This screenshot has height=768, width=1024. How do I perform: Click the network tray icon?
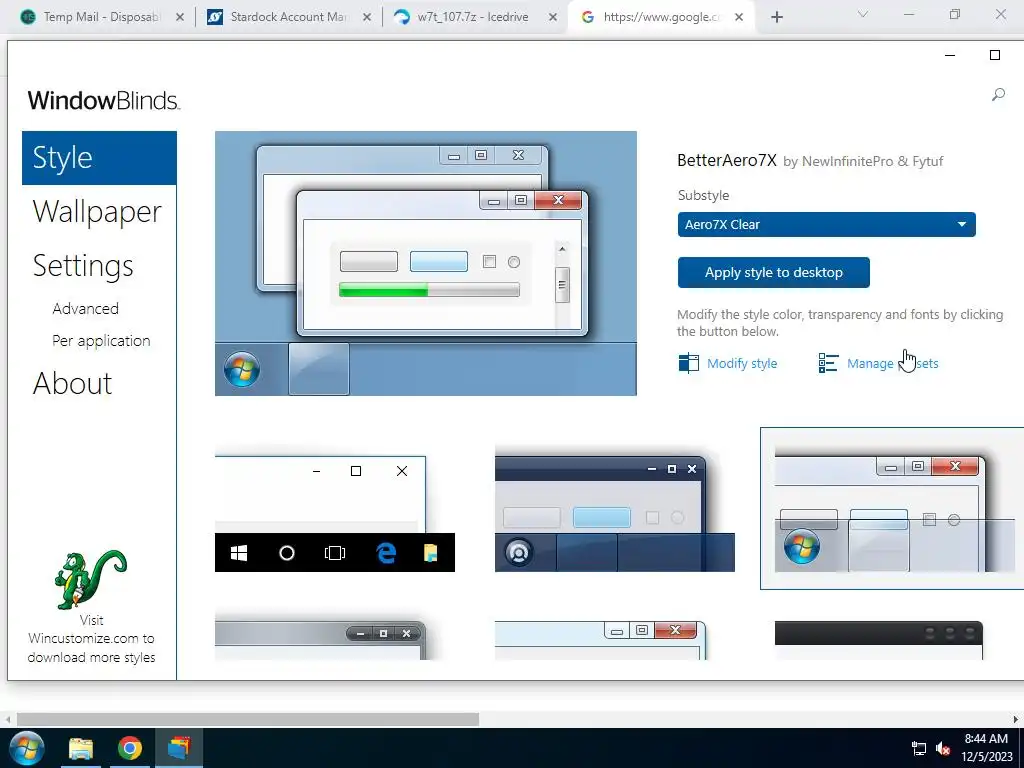919,748
